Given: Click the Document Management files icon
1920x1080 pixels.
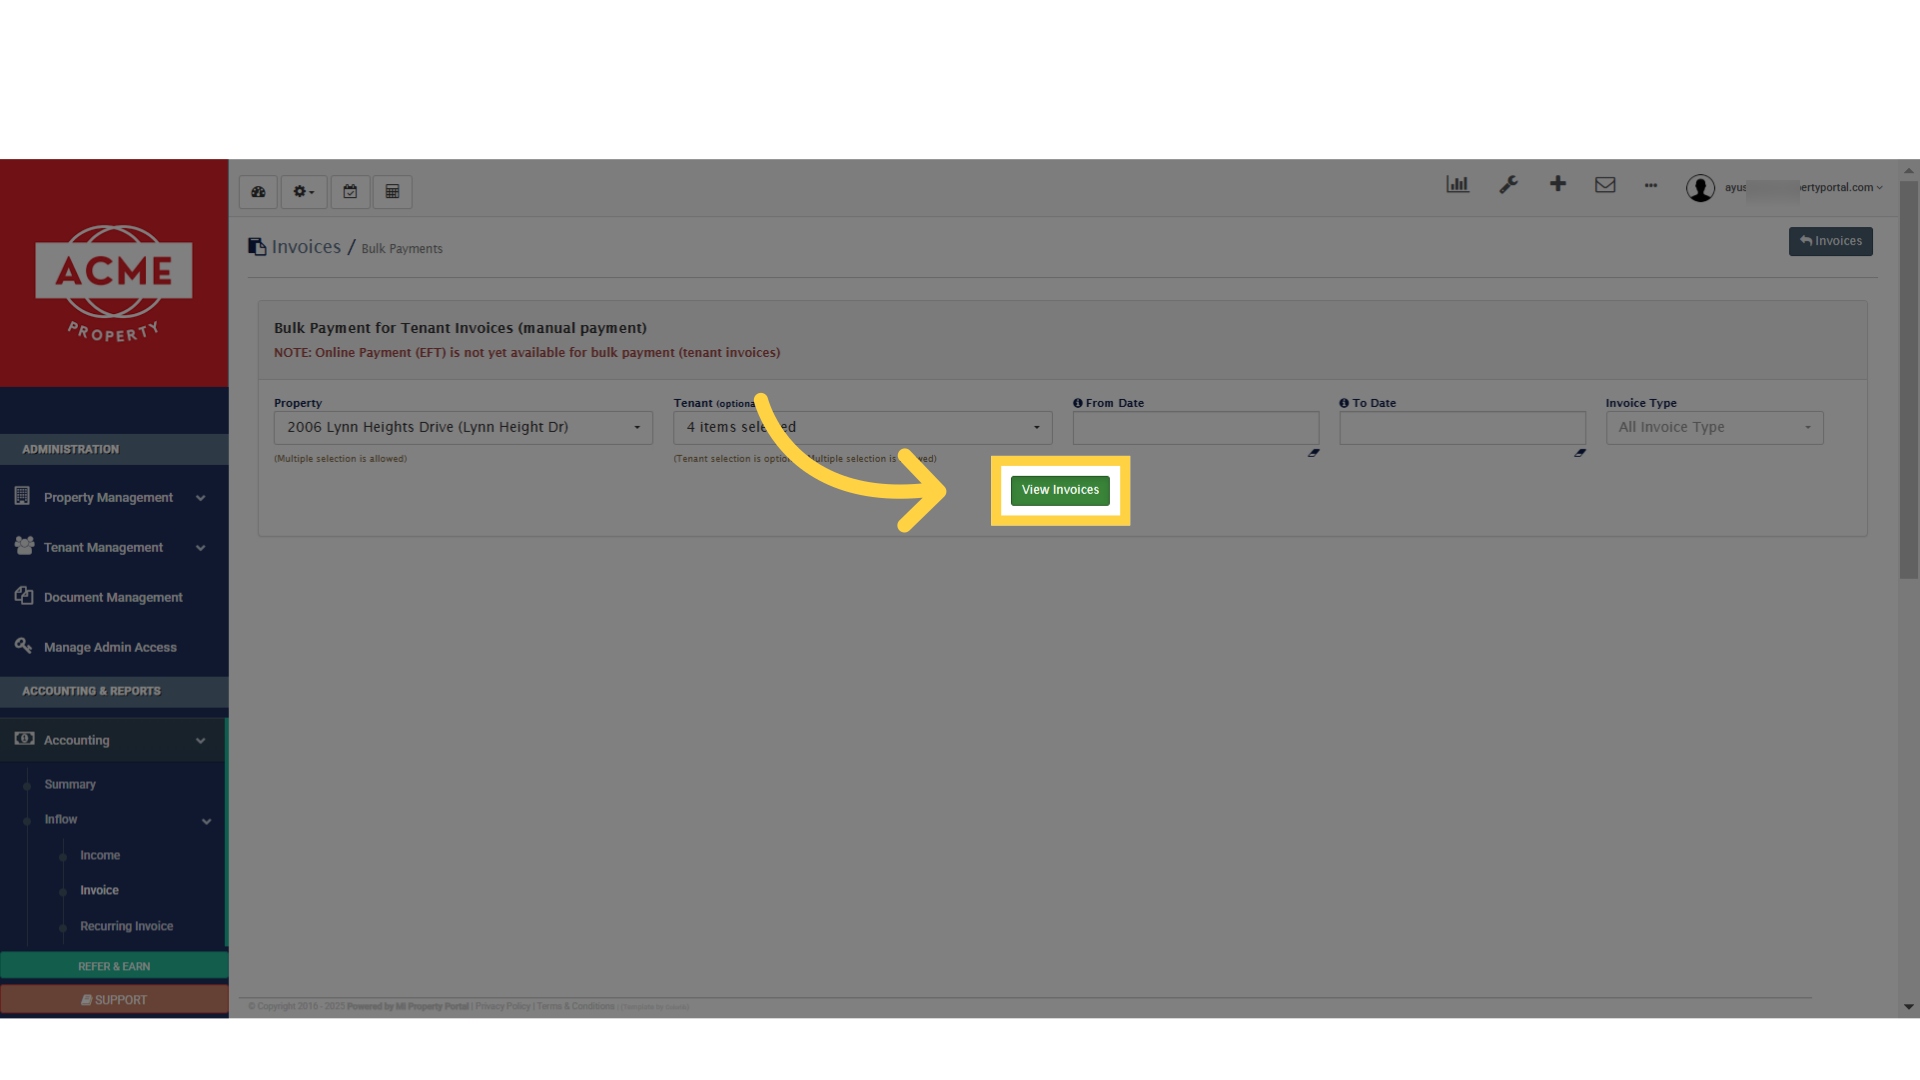Looking at the screenshot, I should [x=24, y=596].
